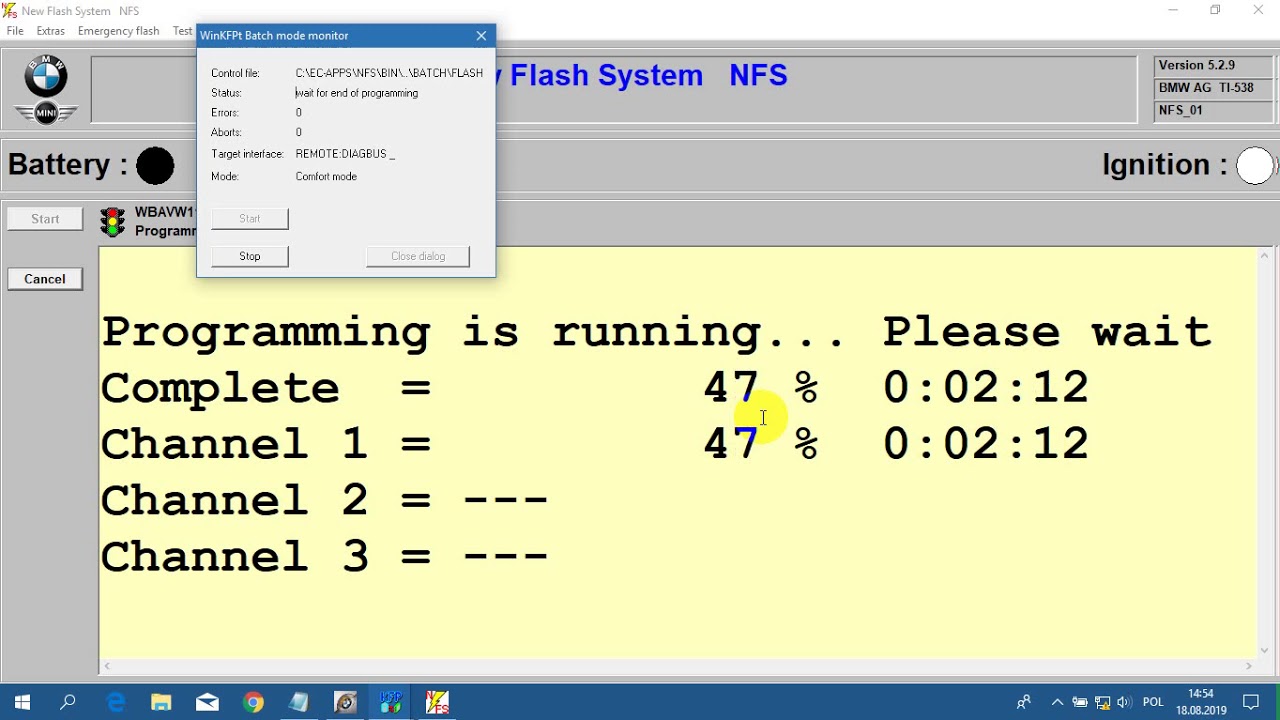Click the NFS Start button on left

point(45,219)
